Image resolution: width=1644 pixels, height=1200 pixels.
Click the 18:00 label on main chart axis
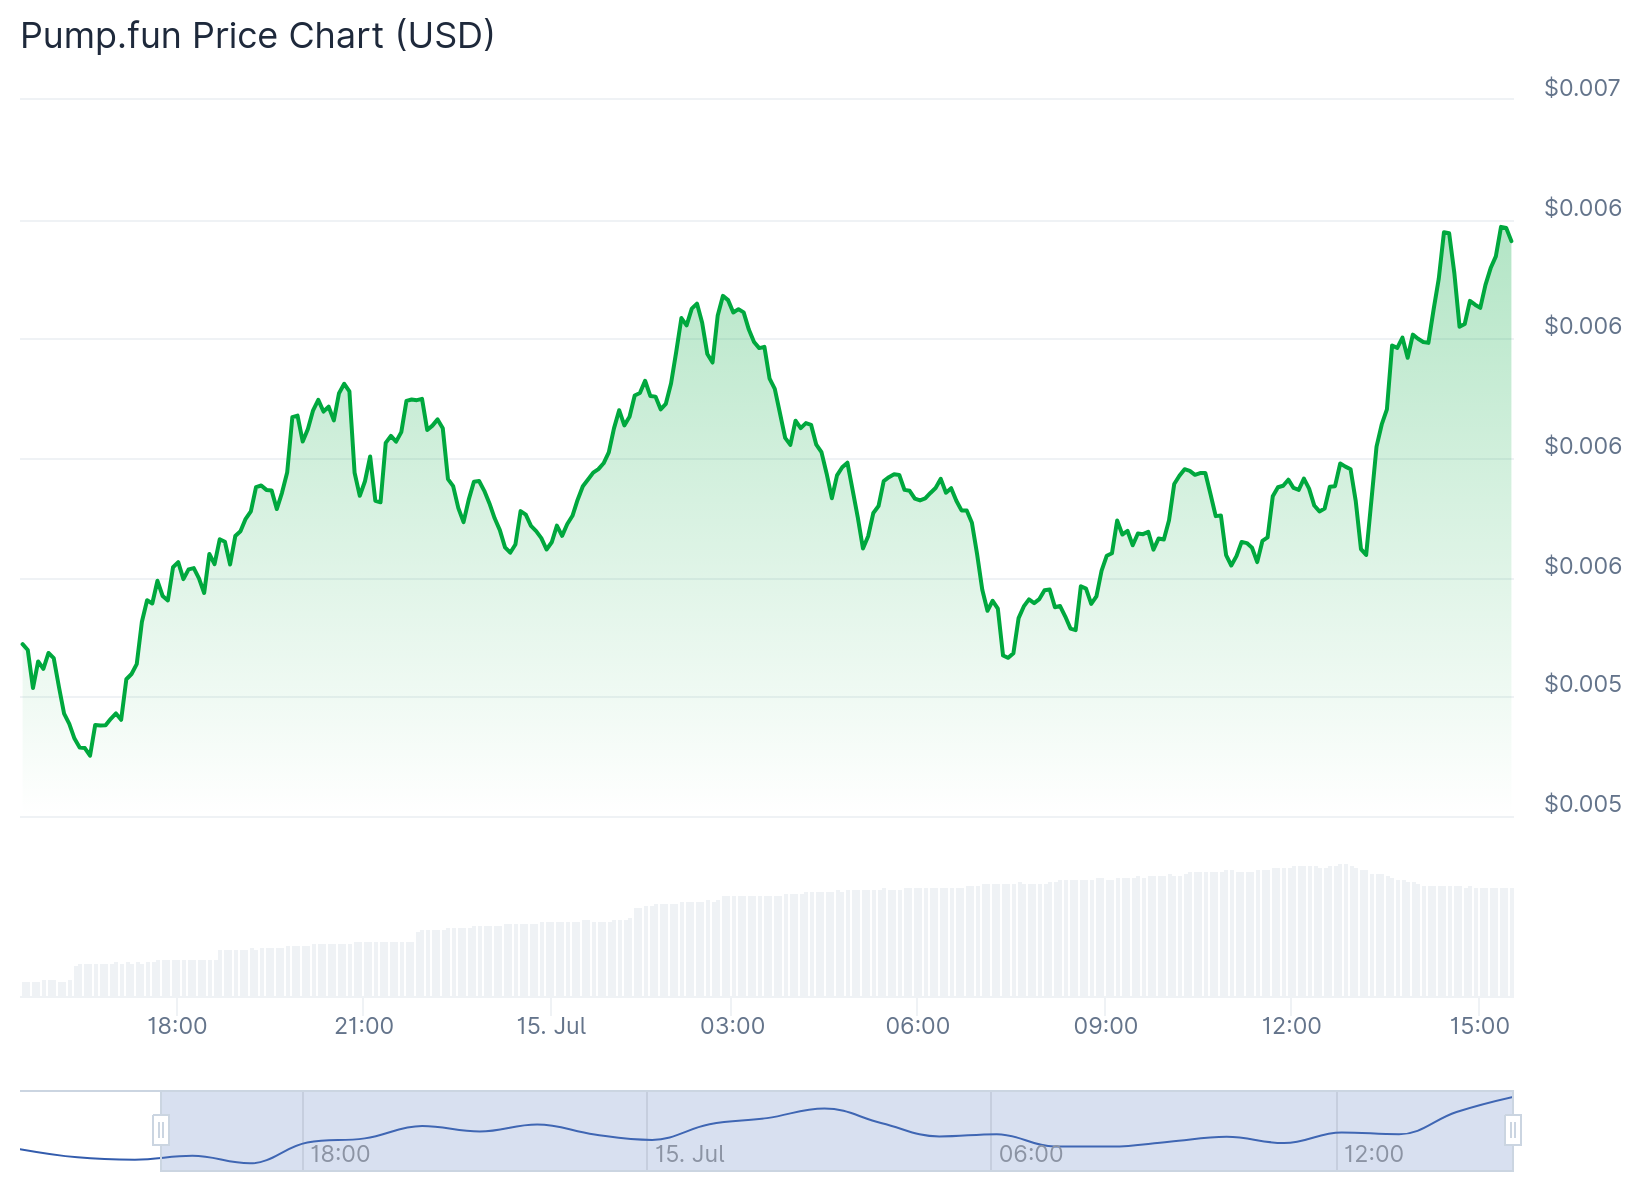[x=177, y=1026]
